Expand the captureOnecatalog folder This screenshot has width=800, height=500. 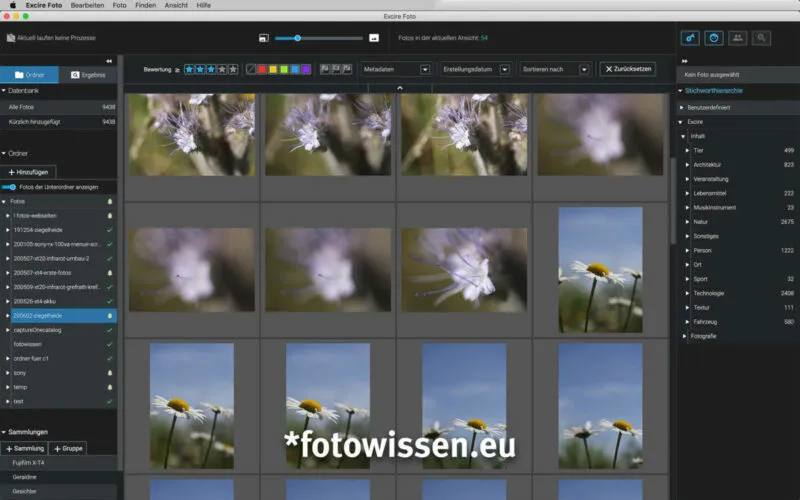(x=8, y=330)
